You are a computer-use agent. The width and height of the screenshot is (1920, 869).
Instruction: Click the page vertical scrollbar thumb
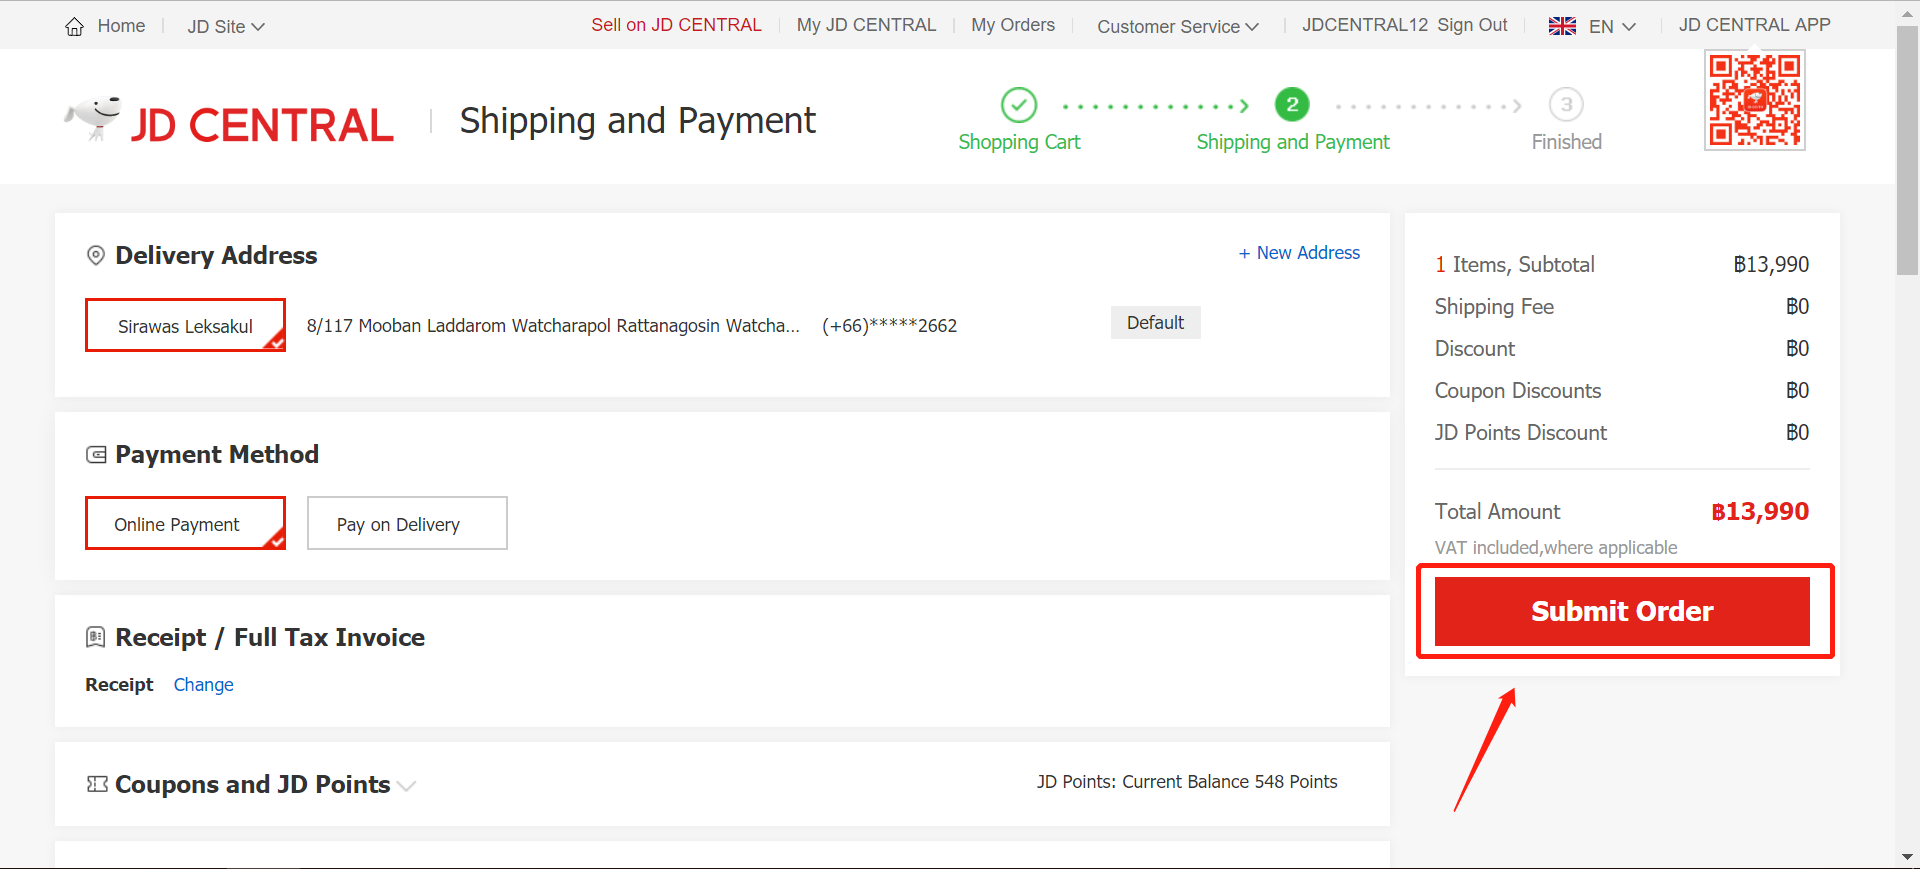(1907, 150)
